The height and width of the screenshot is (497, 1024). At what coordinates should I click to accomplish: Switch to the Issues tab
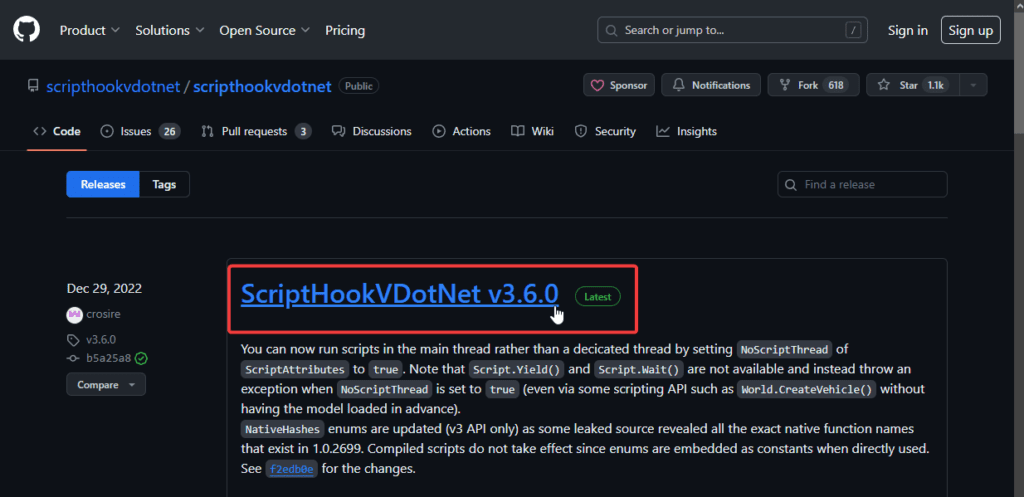(140, 131)
